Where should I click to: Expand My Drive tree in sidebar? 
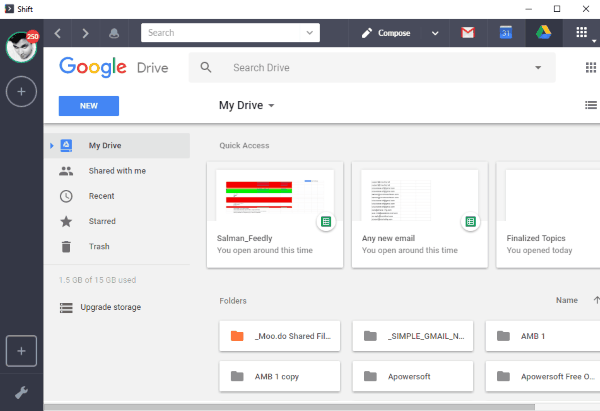point(52,146)
